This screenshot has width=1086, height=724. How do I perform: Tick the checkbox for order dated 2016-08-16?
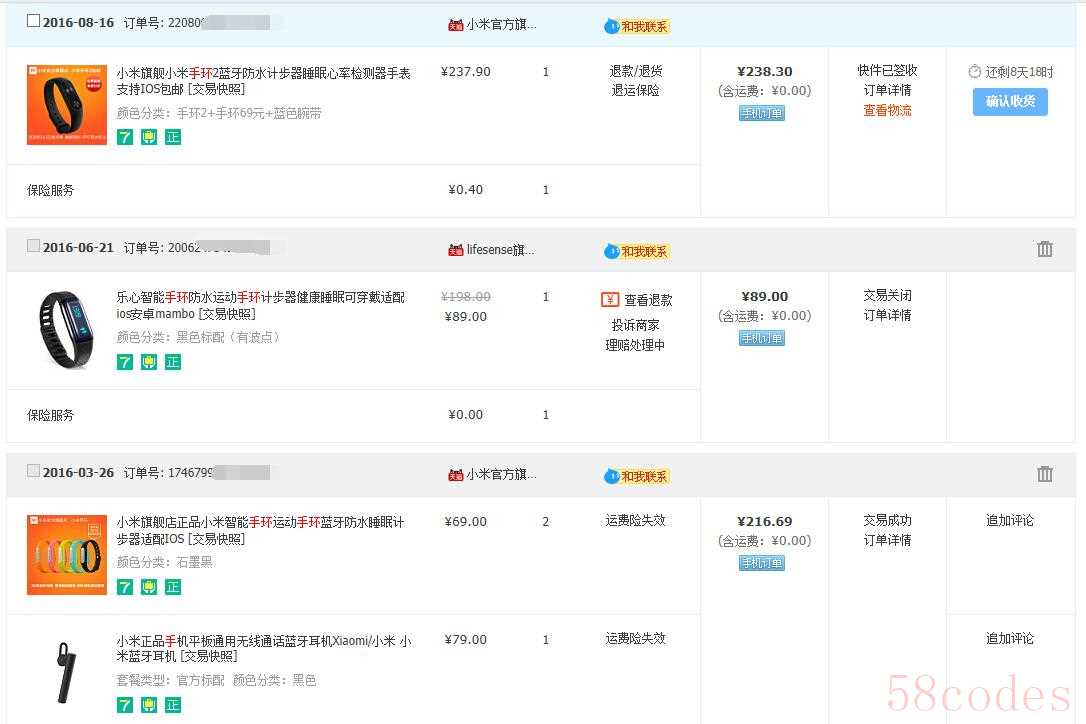coord(33,21)
